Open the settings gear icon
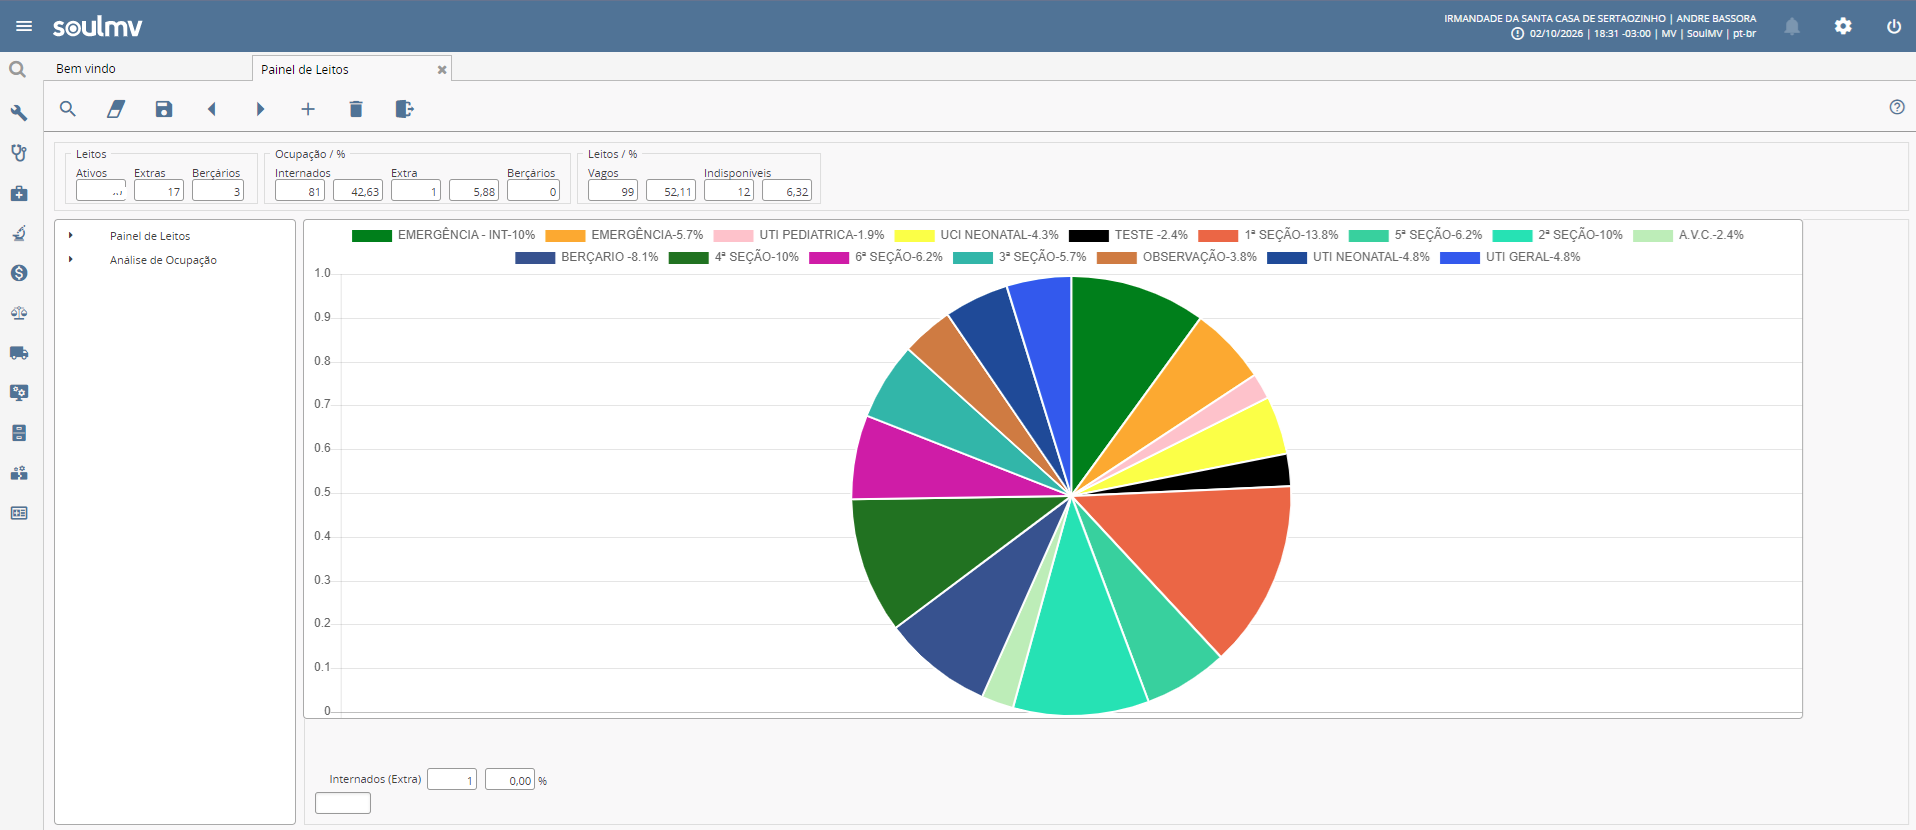 (1843, 26)
